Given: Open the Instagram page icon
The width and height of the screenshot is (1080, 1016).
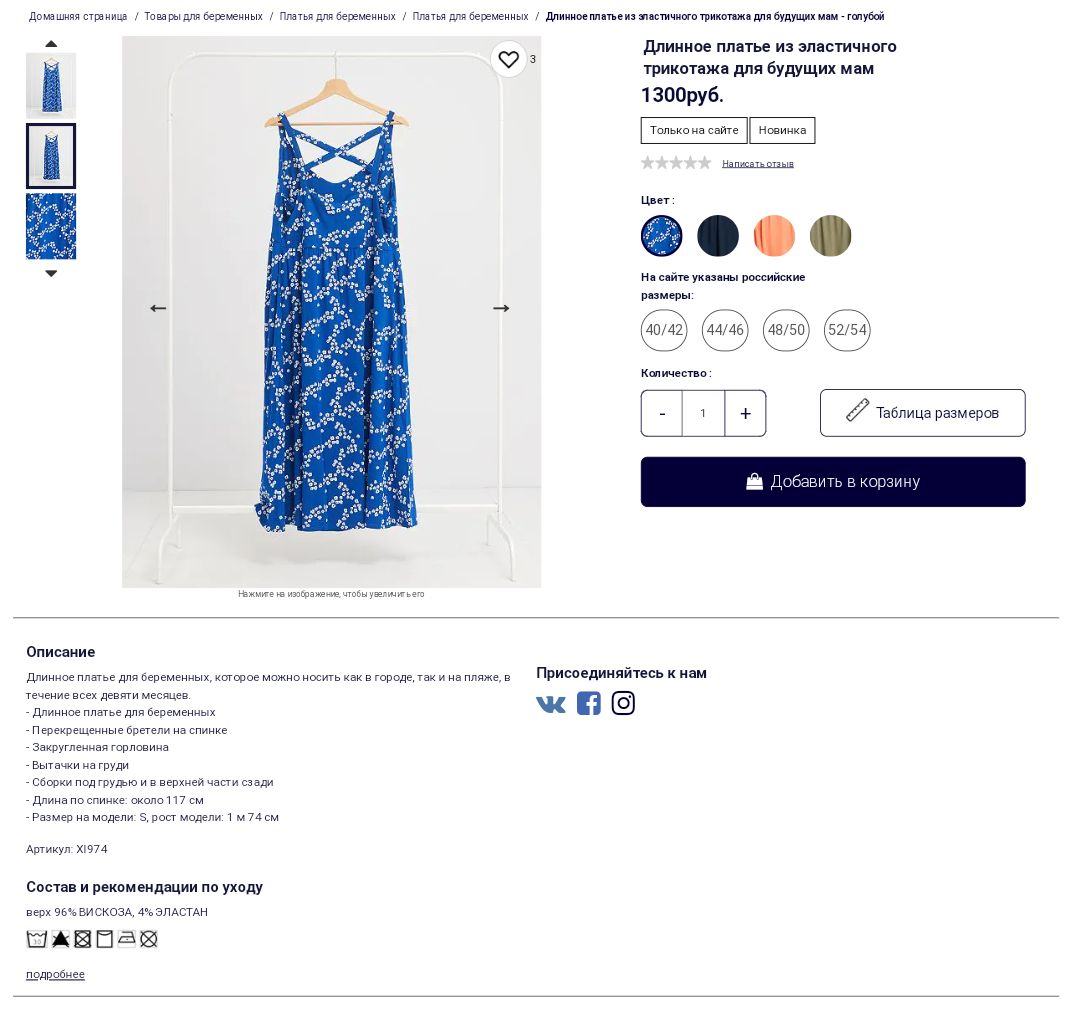Looking at the screenshot, I should (x=623, y=703).
